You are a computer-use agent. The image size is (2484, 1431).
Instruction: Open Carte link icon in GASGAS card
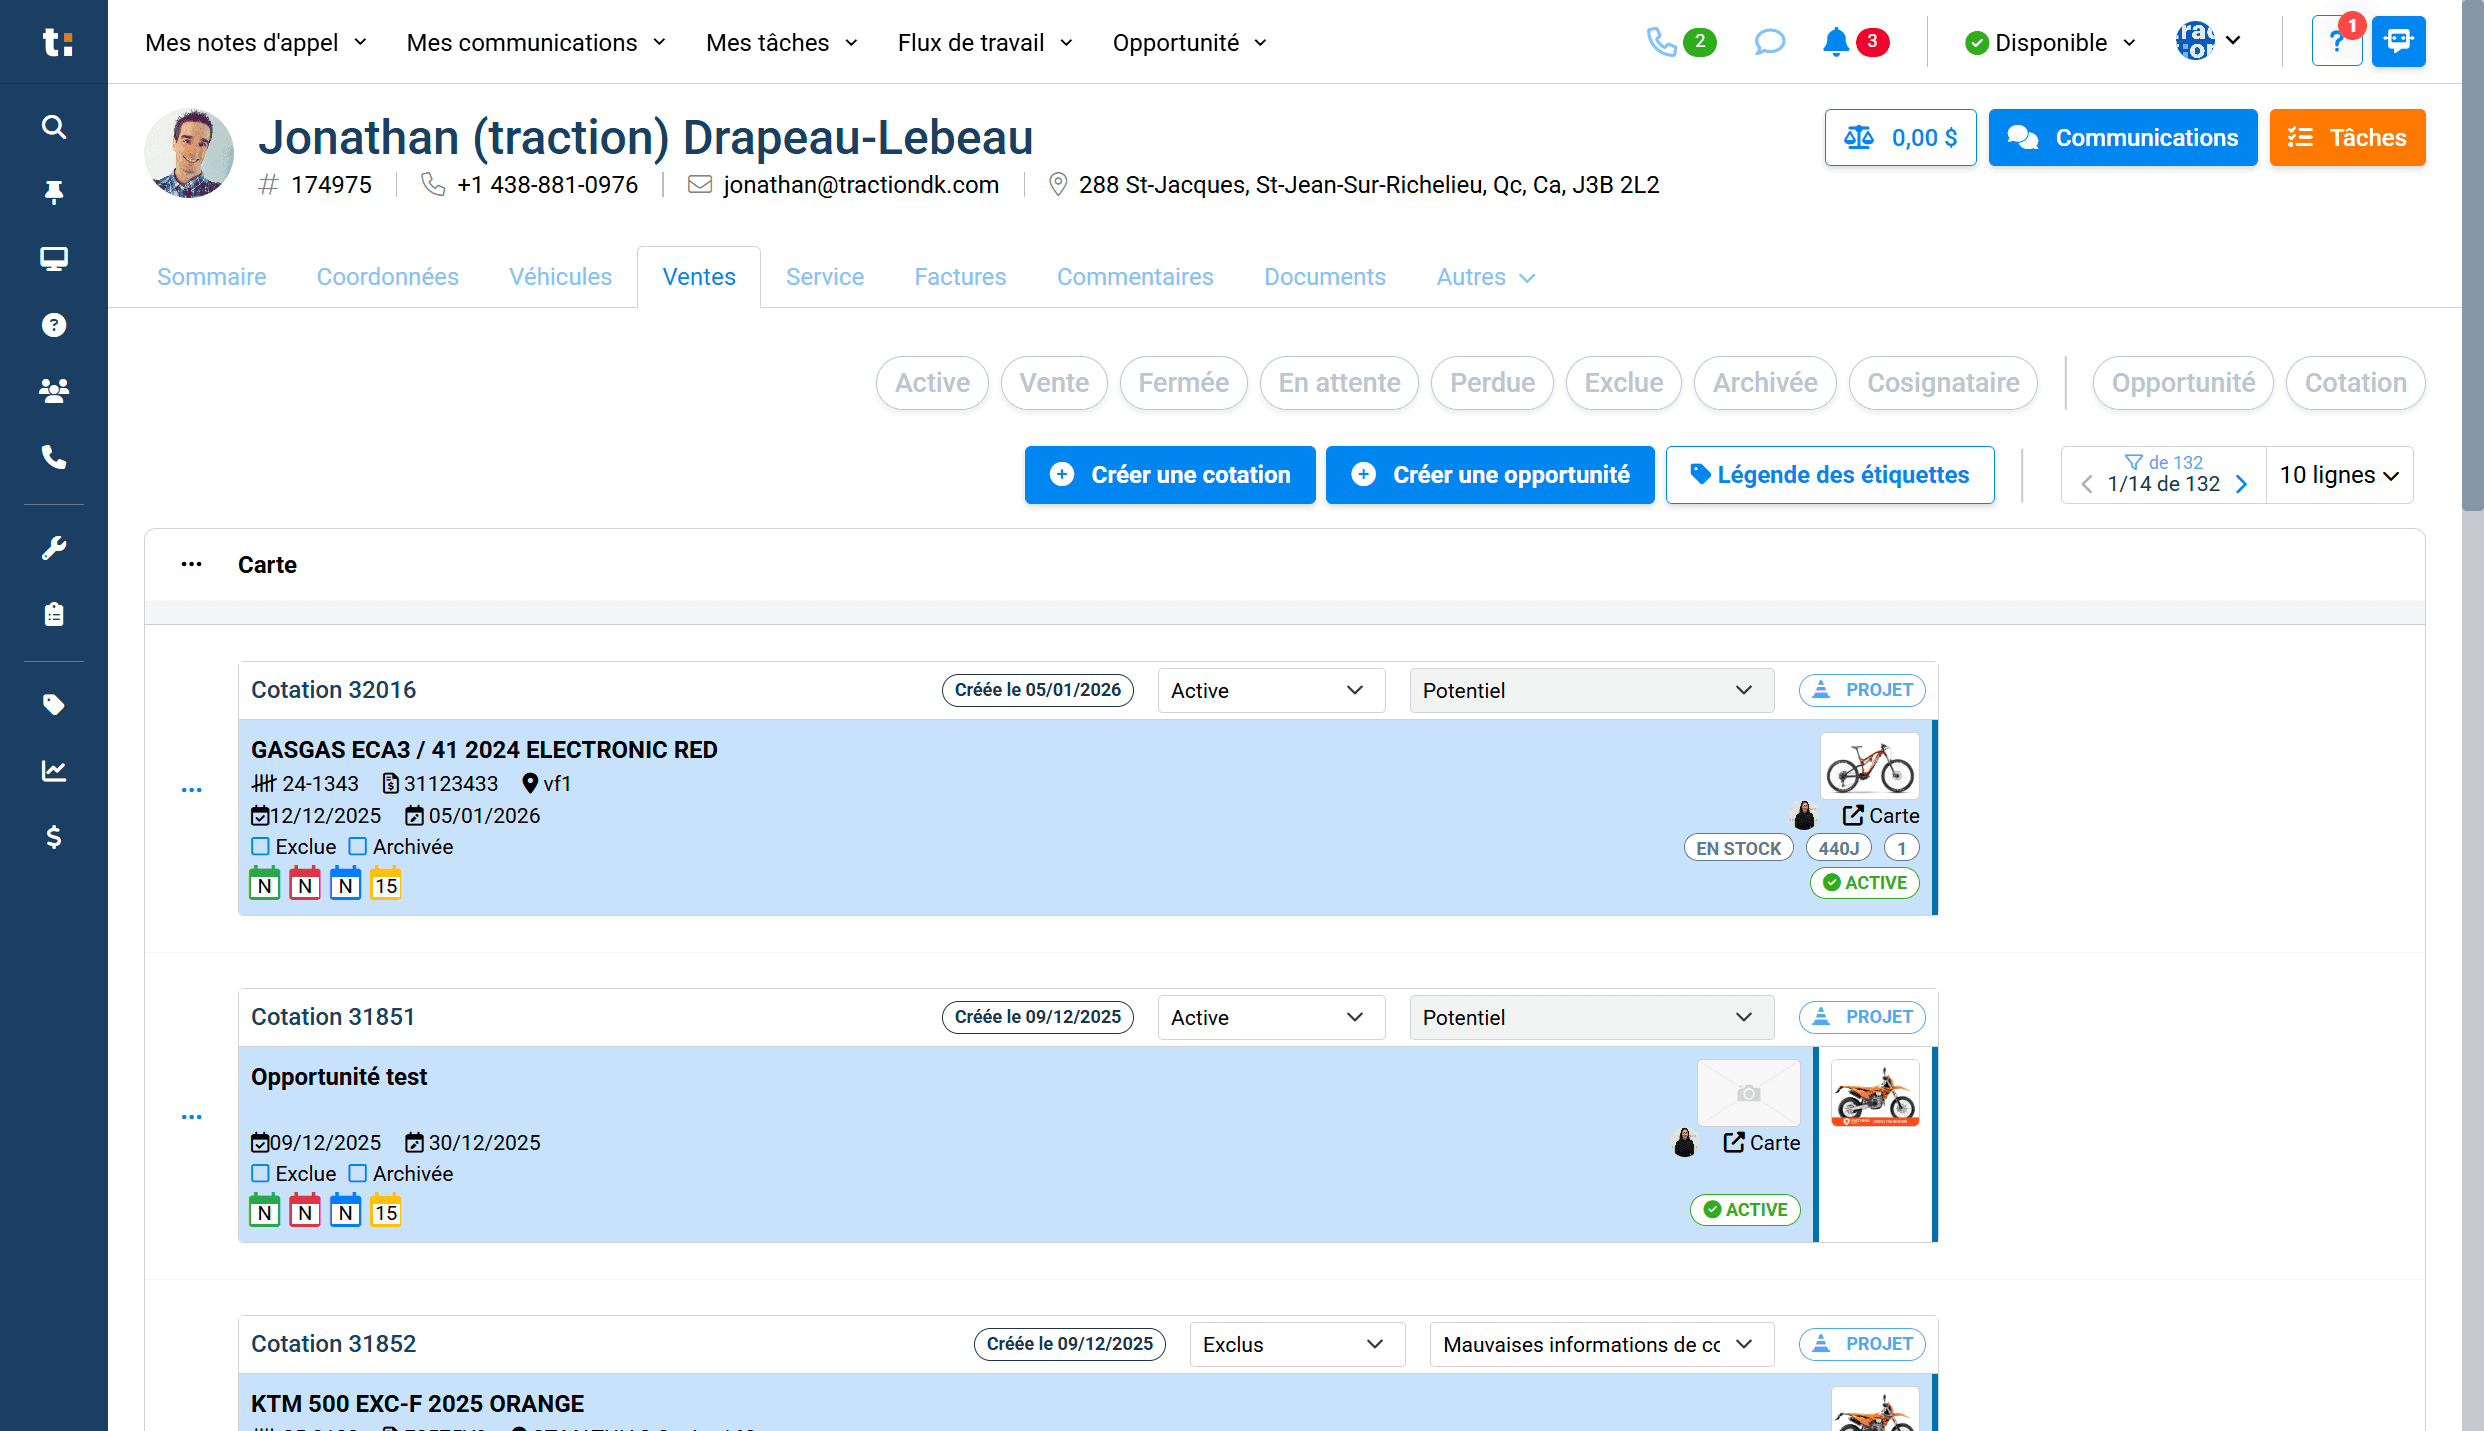pos(1880,816)
